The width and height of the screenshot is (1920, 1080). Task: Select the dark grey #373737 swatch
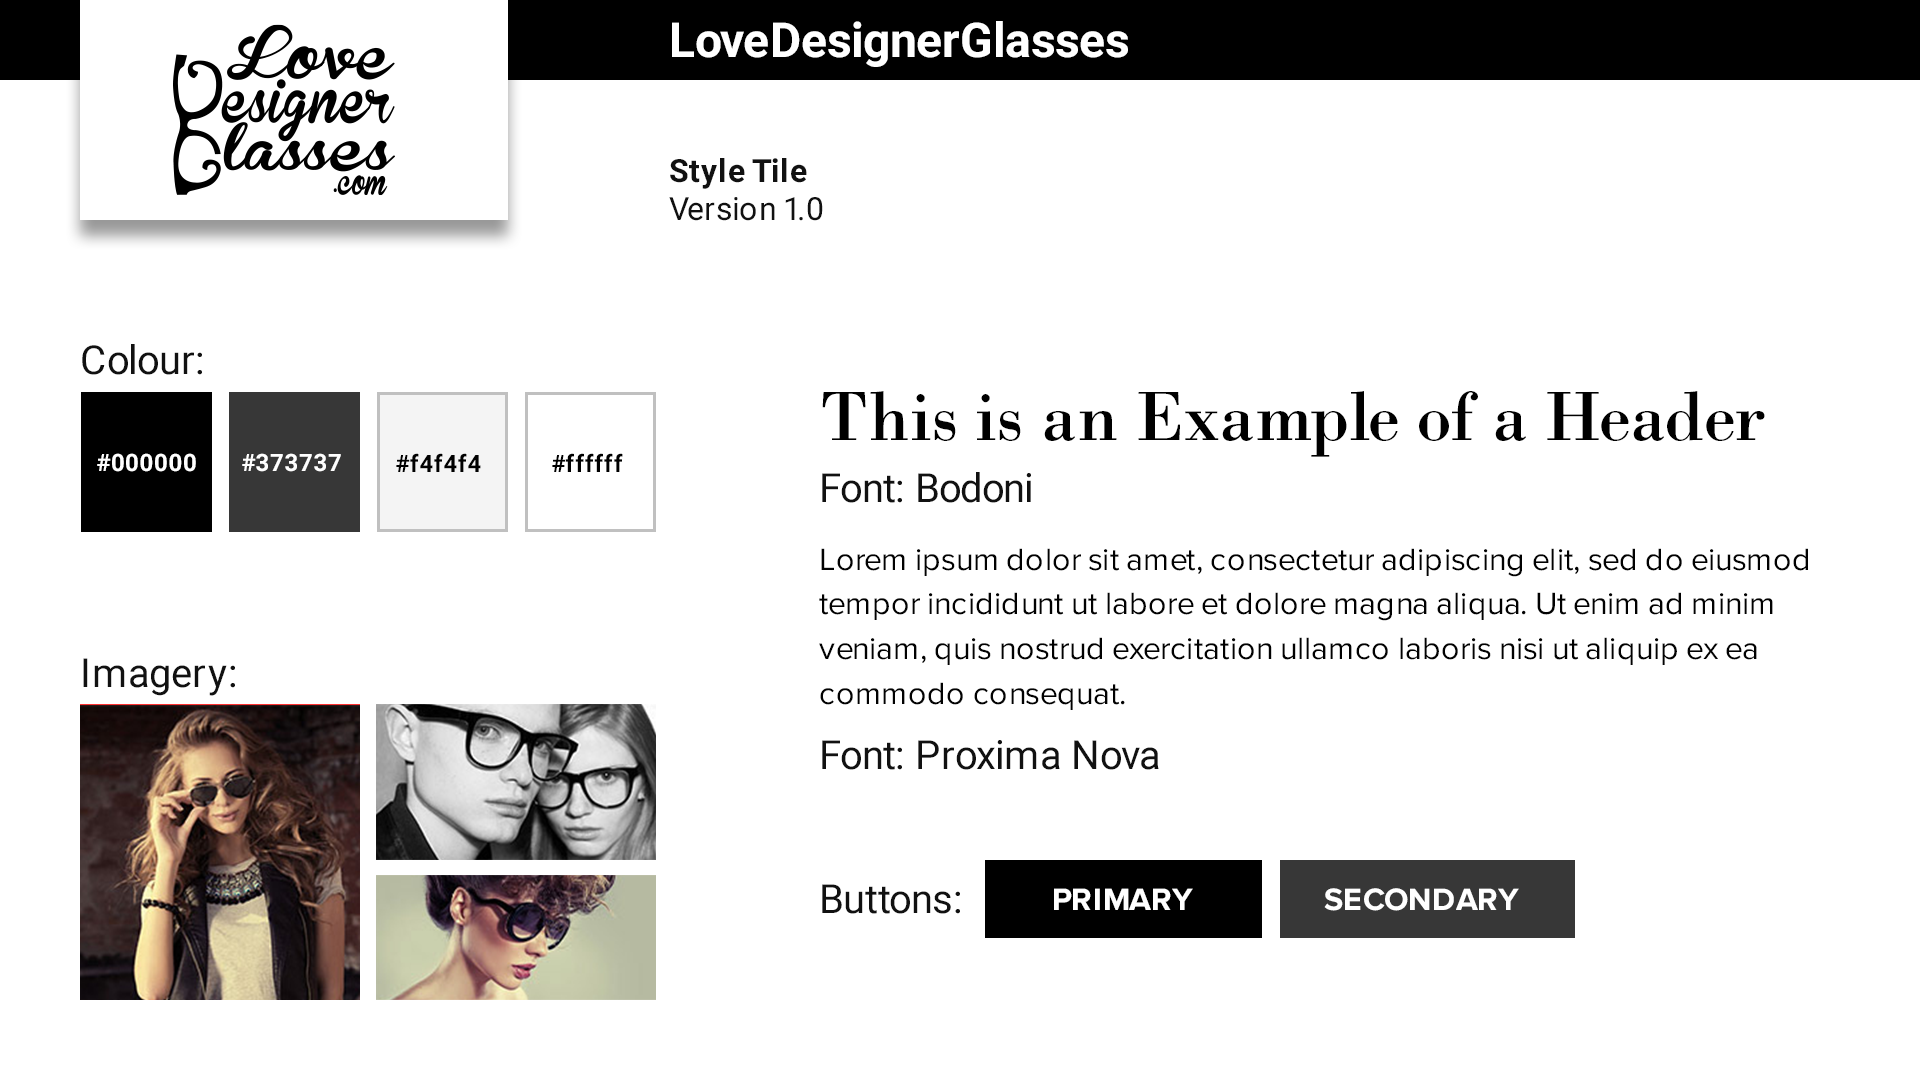pyautogui.click(x=294, y=462)
